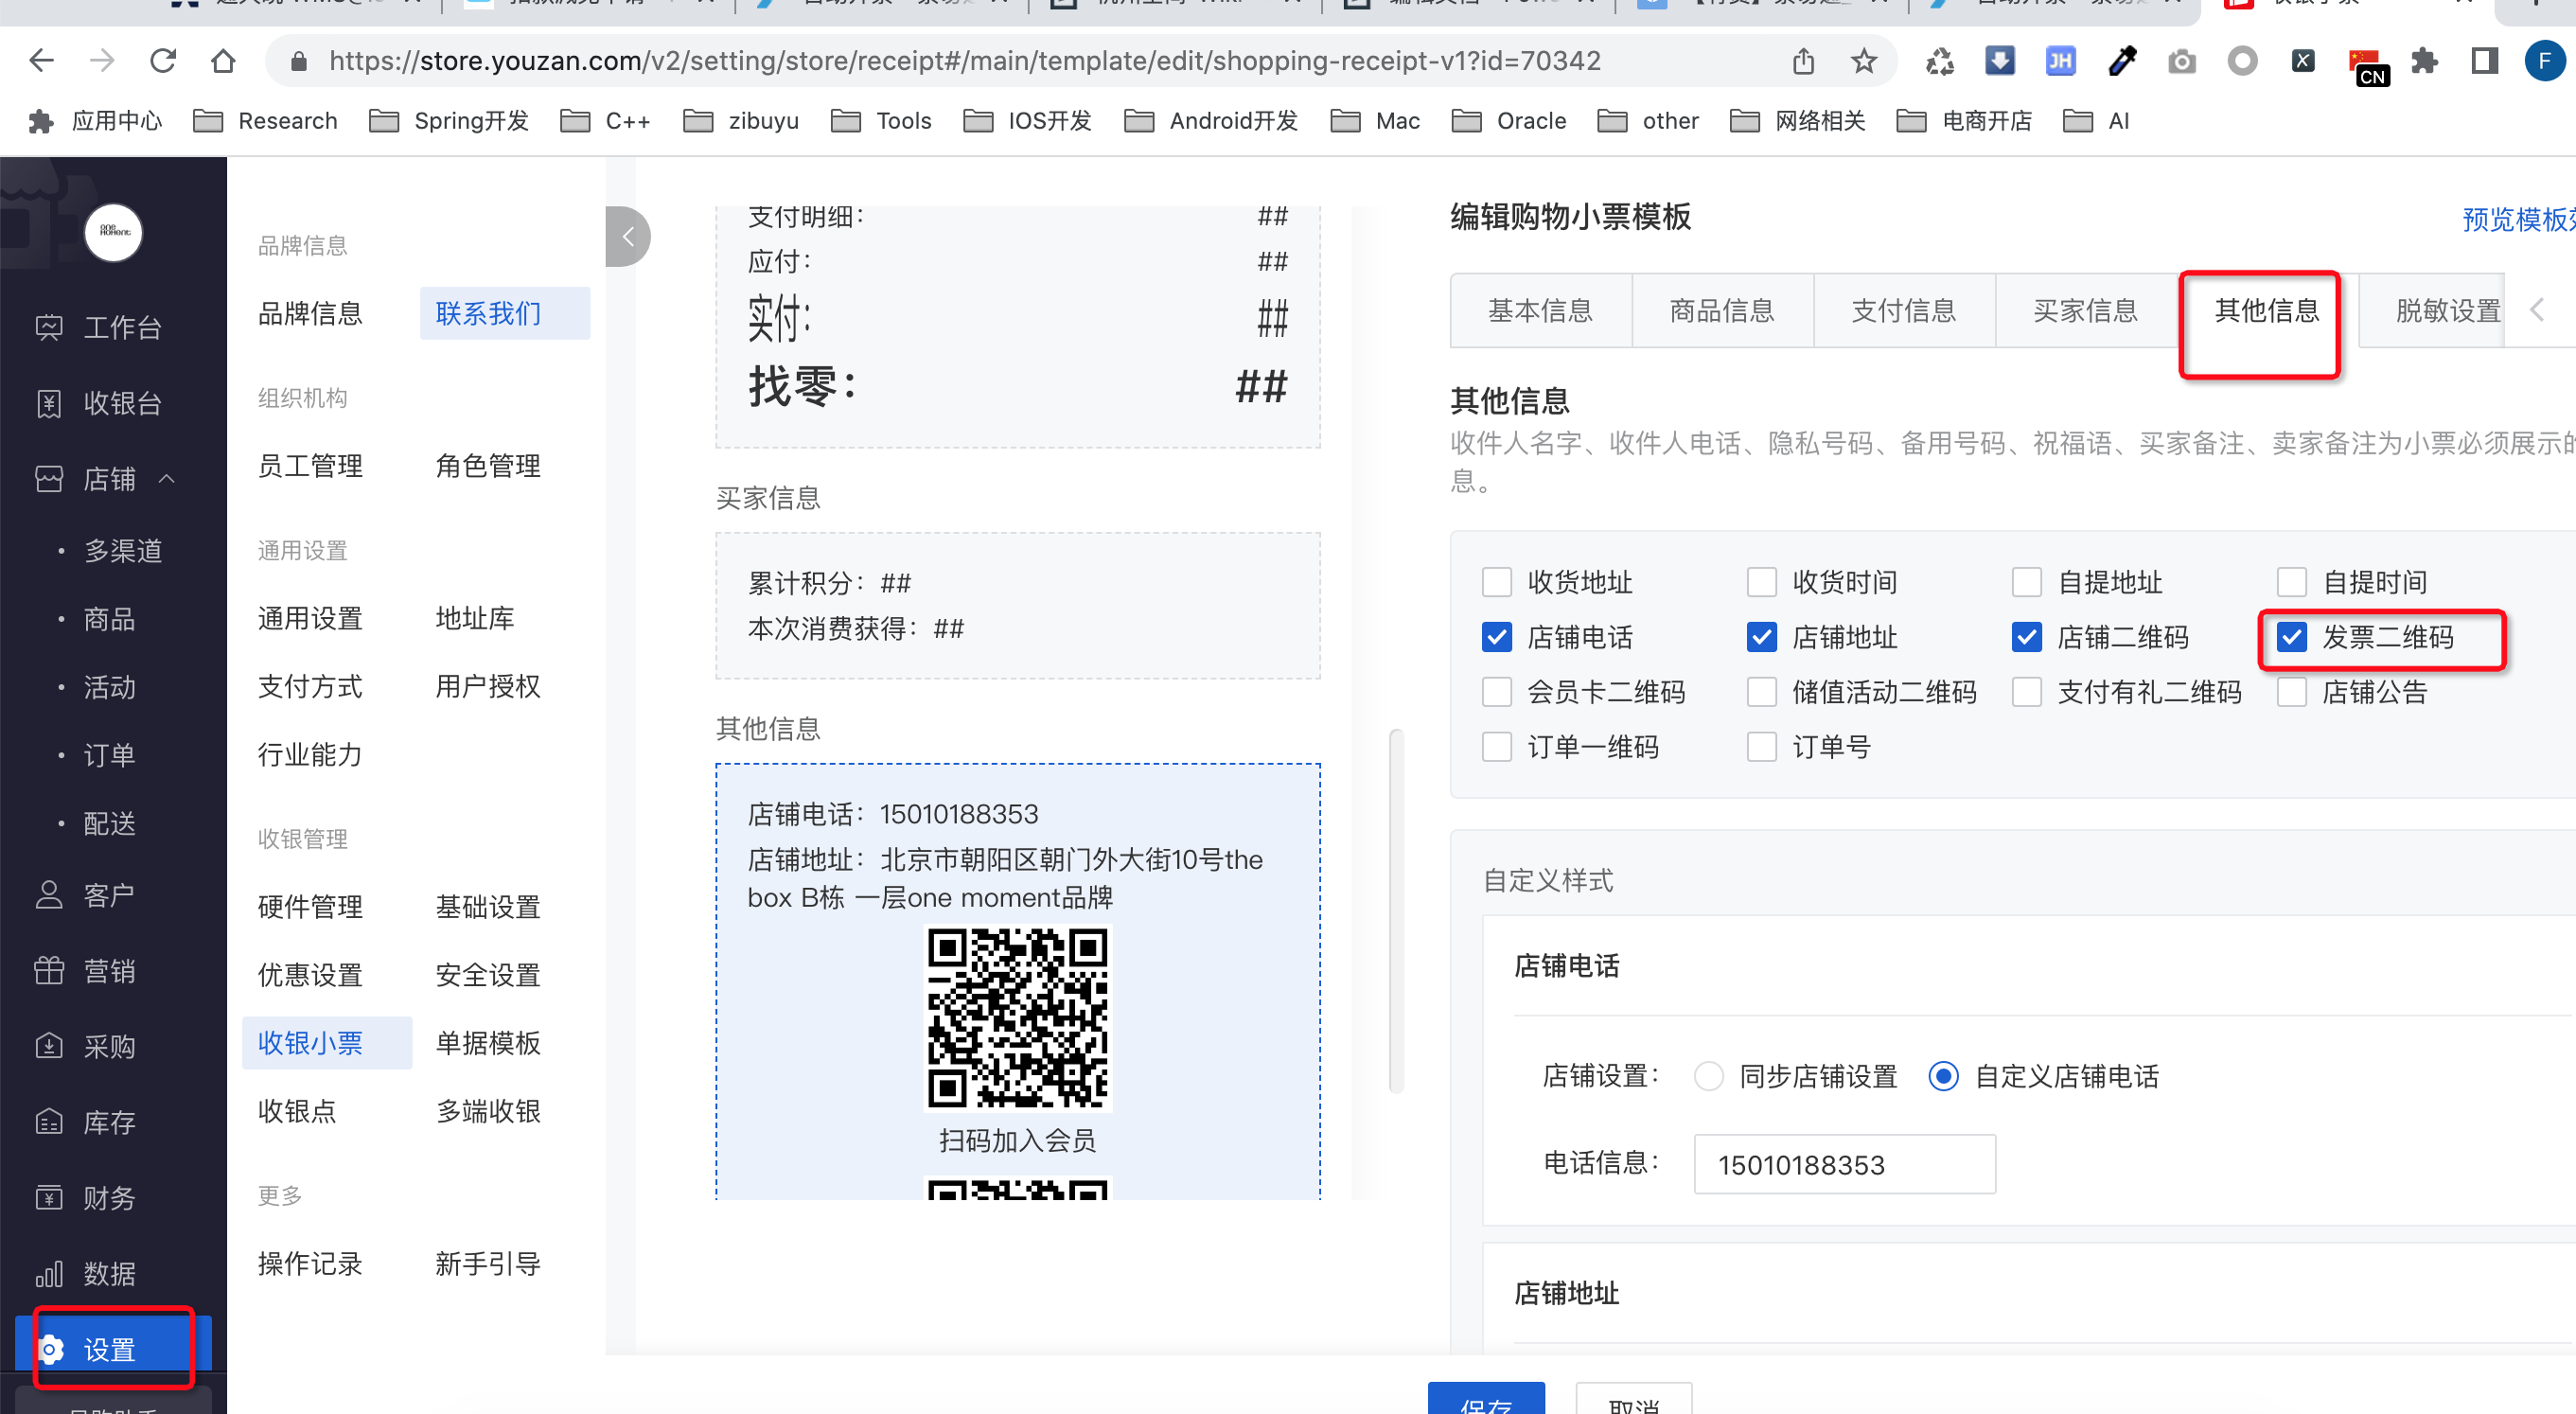2576x1414 pixels.
Task: Bookmark page with the star icon
Action: 1863,61
